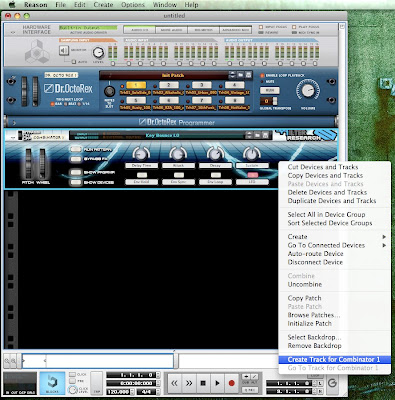Select loop slot 4 button in Dr.OctoRex
This screenshot has width=395, height=400.
(234, 85)
